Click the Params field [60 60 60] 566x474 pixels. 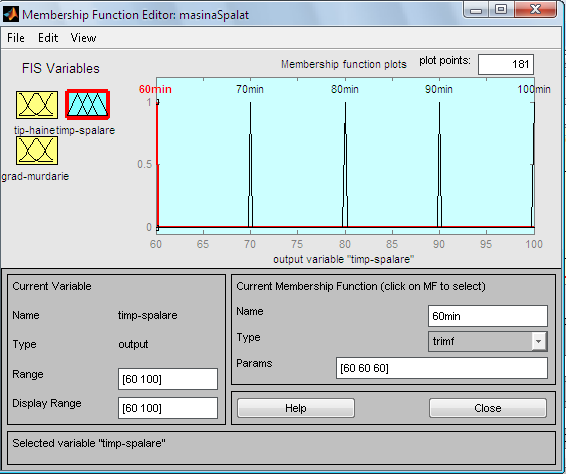[441, 368]
